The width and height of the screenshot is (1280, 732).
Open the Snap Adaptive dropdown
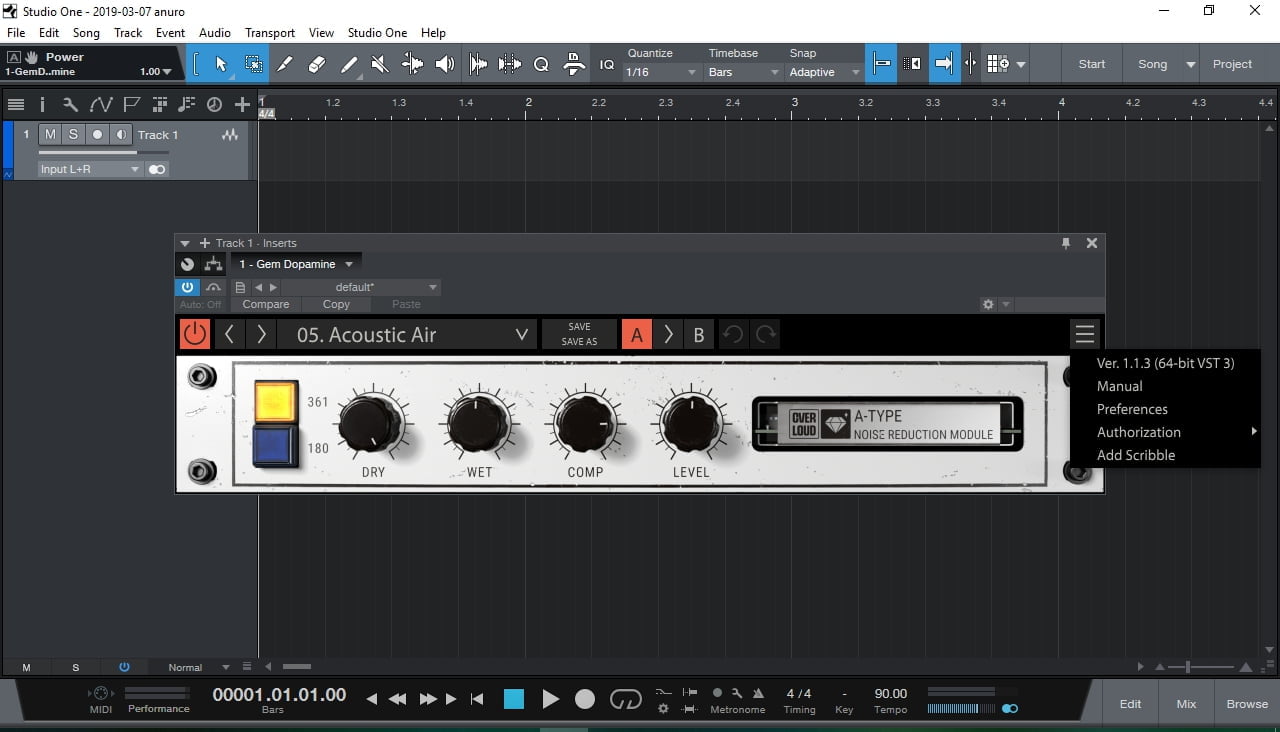click(x=824, y=72)
